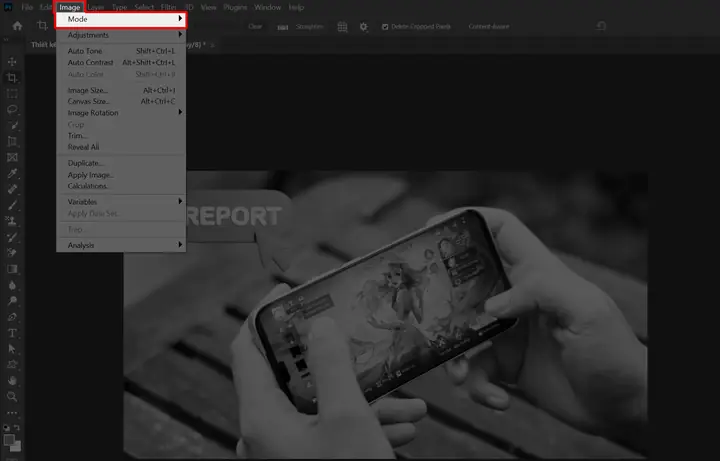
Task: Select the Path Selection arrow tool
Action: 12,349
